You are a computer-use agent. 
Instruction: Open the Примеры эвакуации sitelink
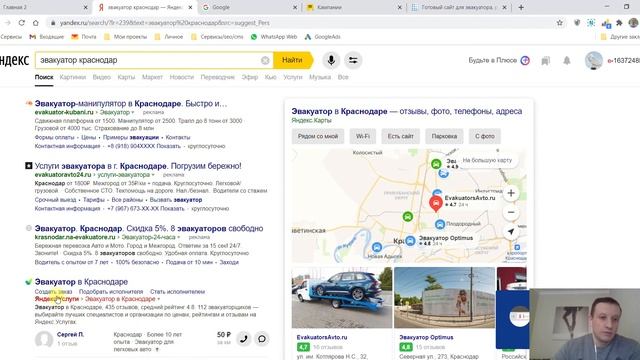(x=131, y=138)
